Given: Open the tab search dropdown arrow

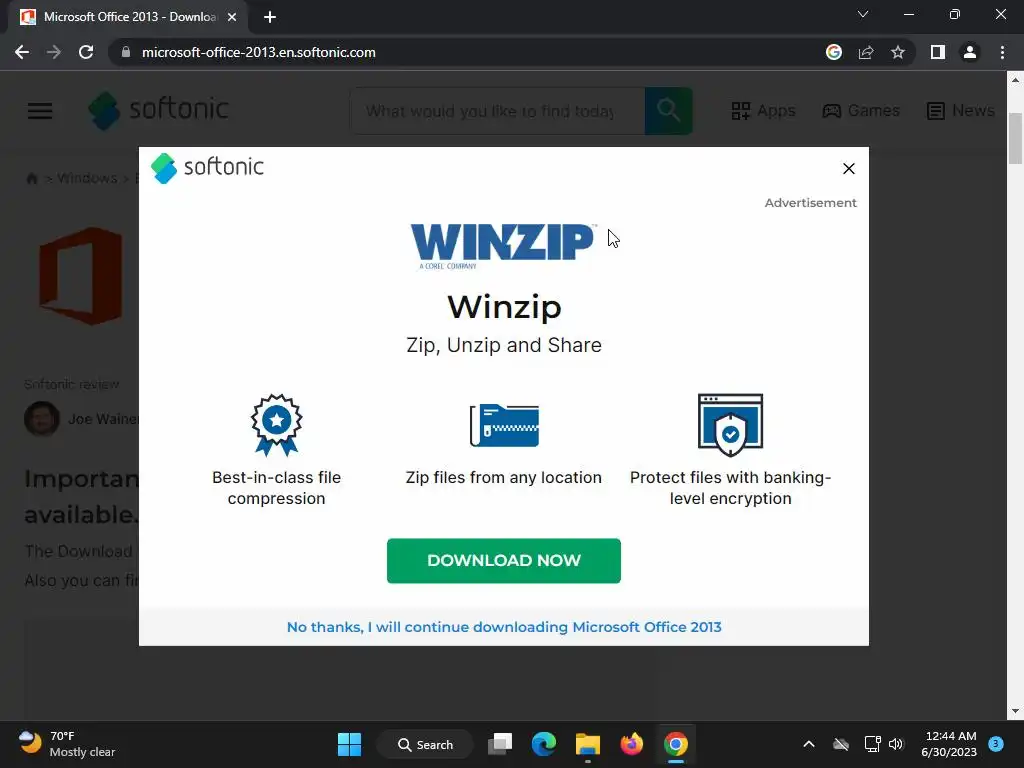Looking at the screenshot, I should [x=863, y=14].
